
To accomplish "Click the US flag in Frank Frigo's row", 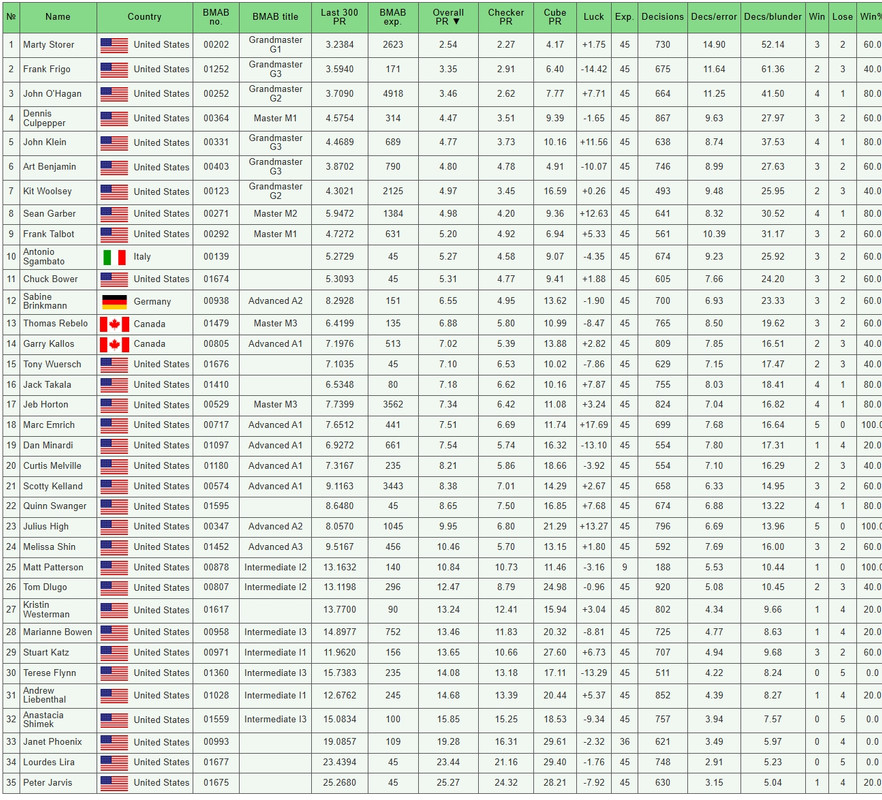I will [x=114, y=70].
